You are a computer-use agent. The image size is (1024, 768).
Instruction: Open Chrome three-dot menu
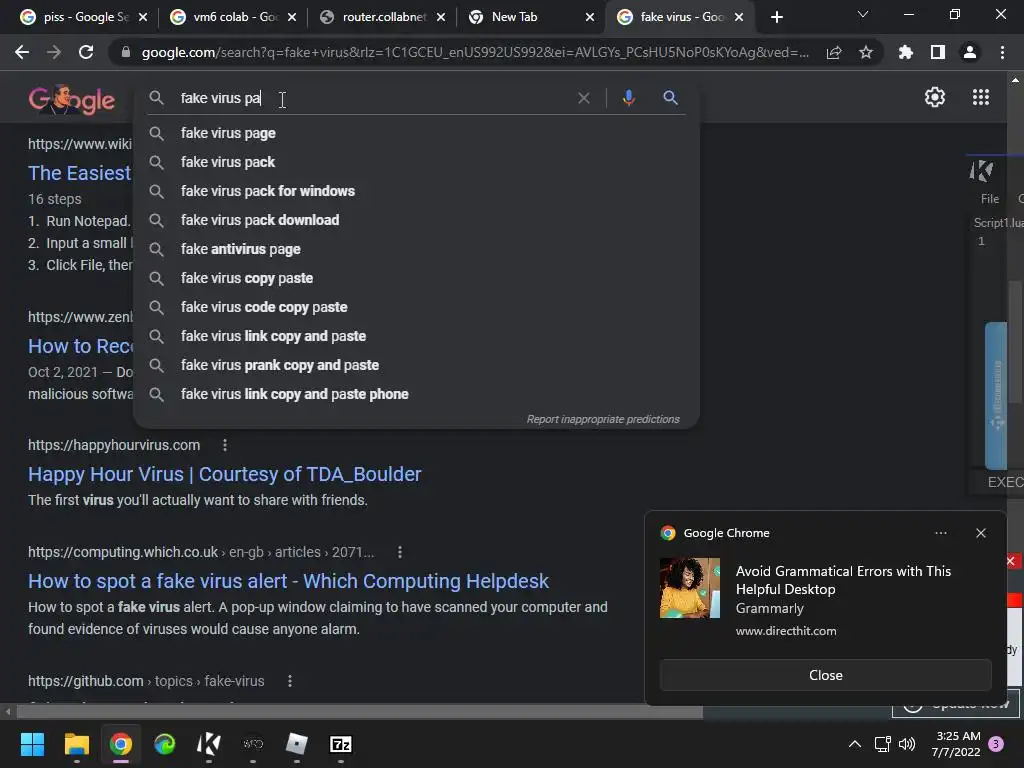click(x=1002, y=52)
